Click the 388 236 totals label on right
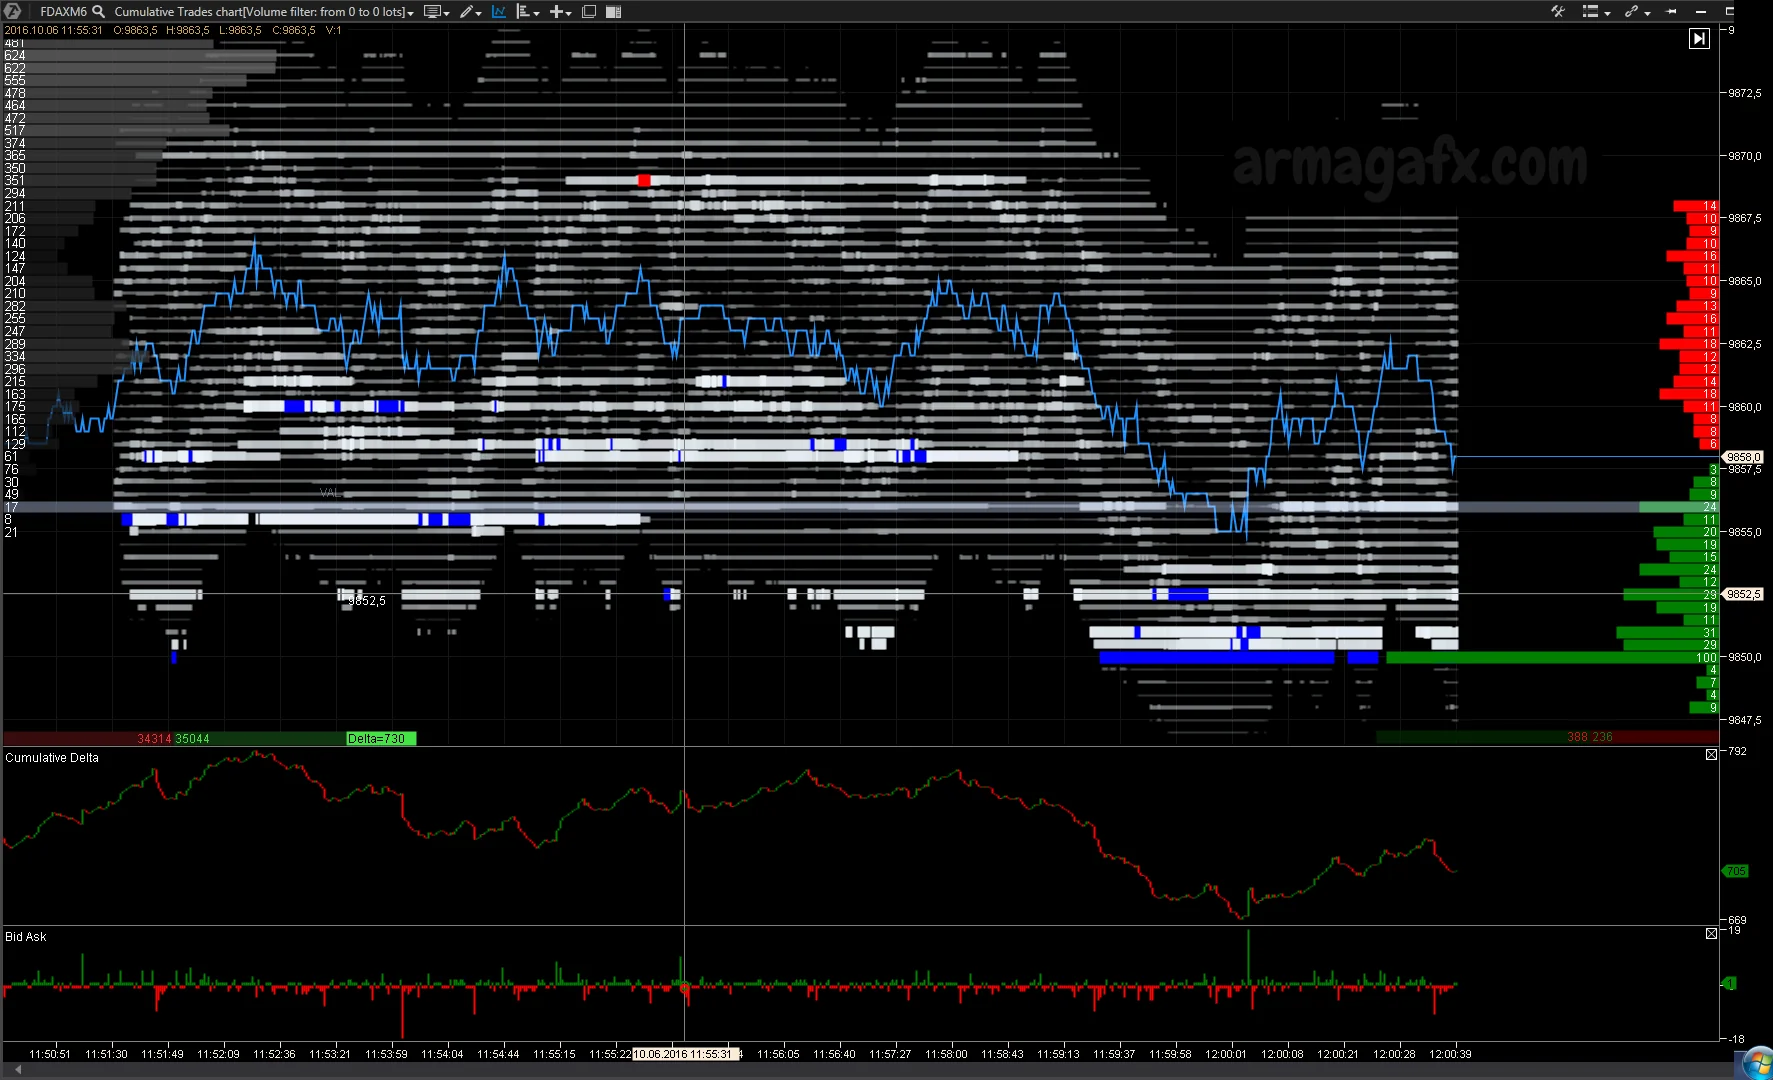1773x1080 pixels. (x=1590, y=737)
